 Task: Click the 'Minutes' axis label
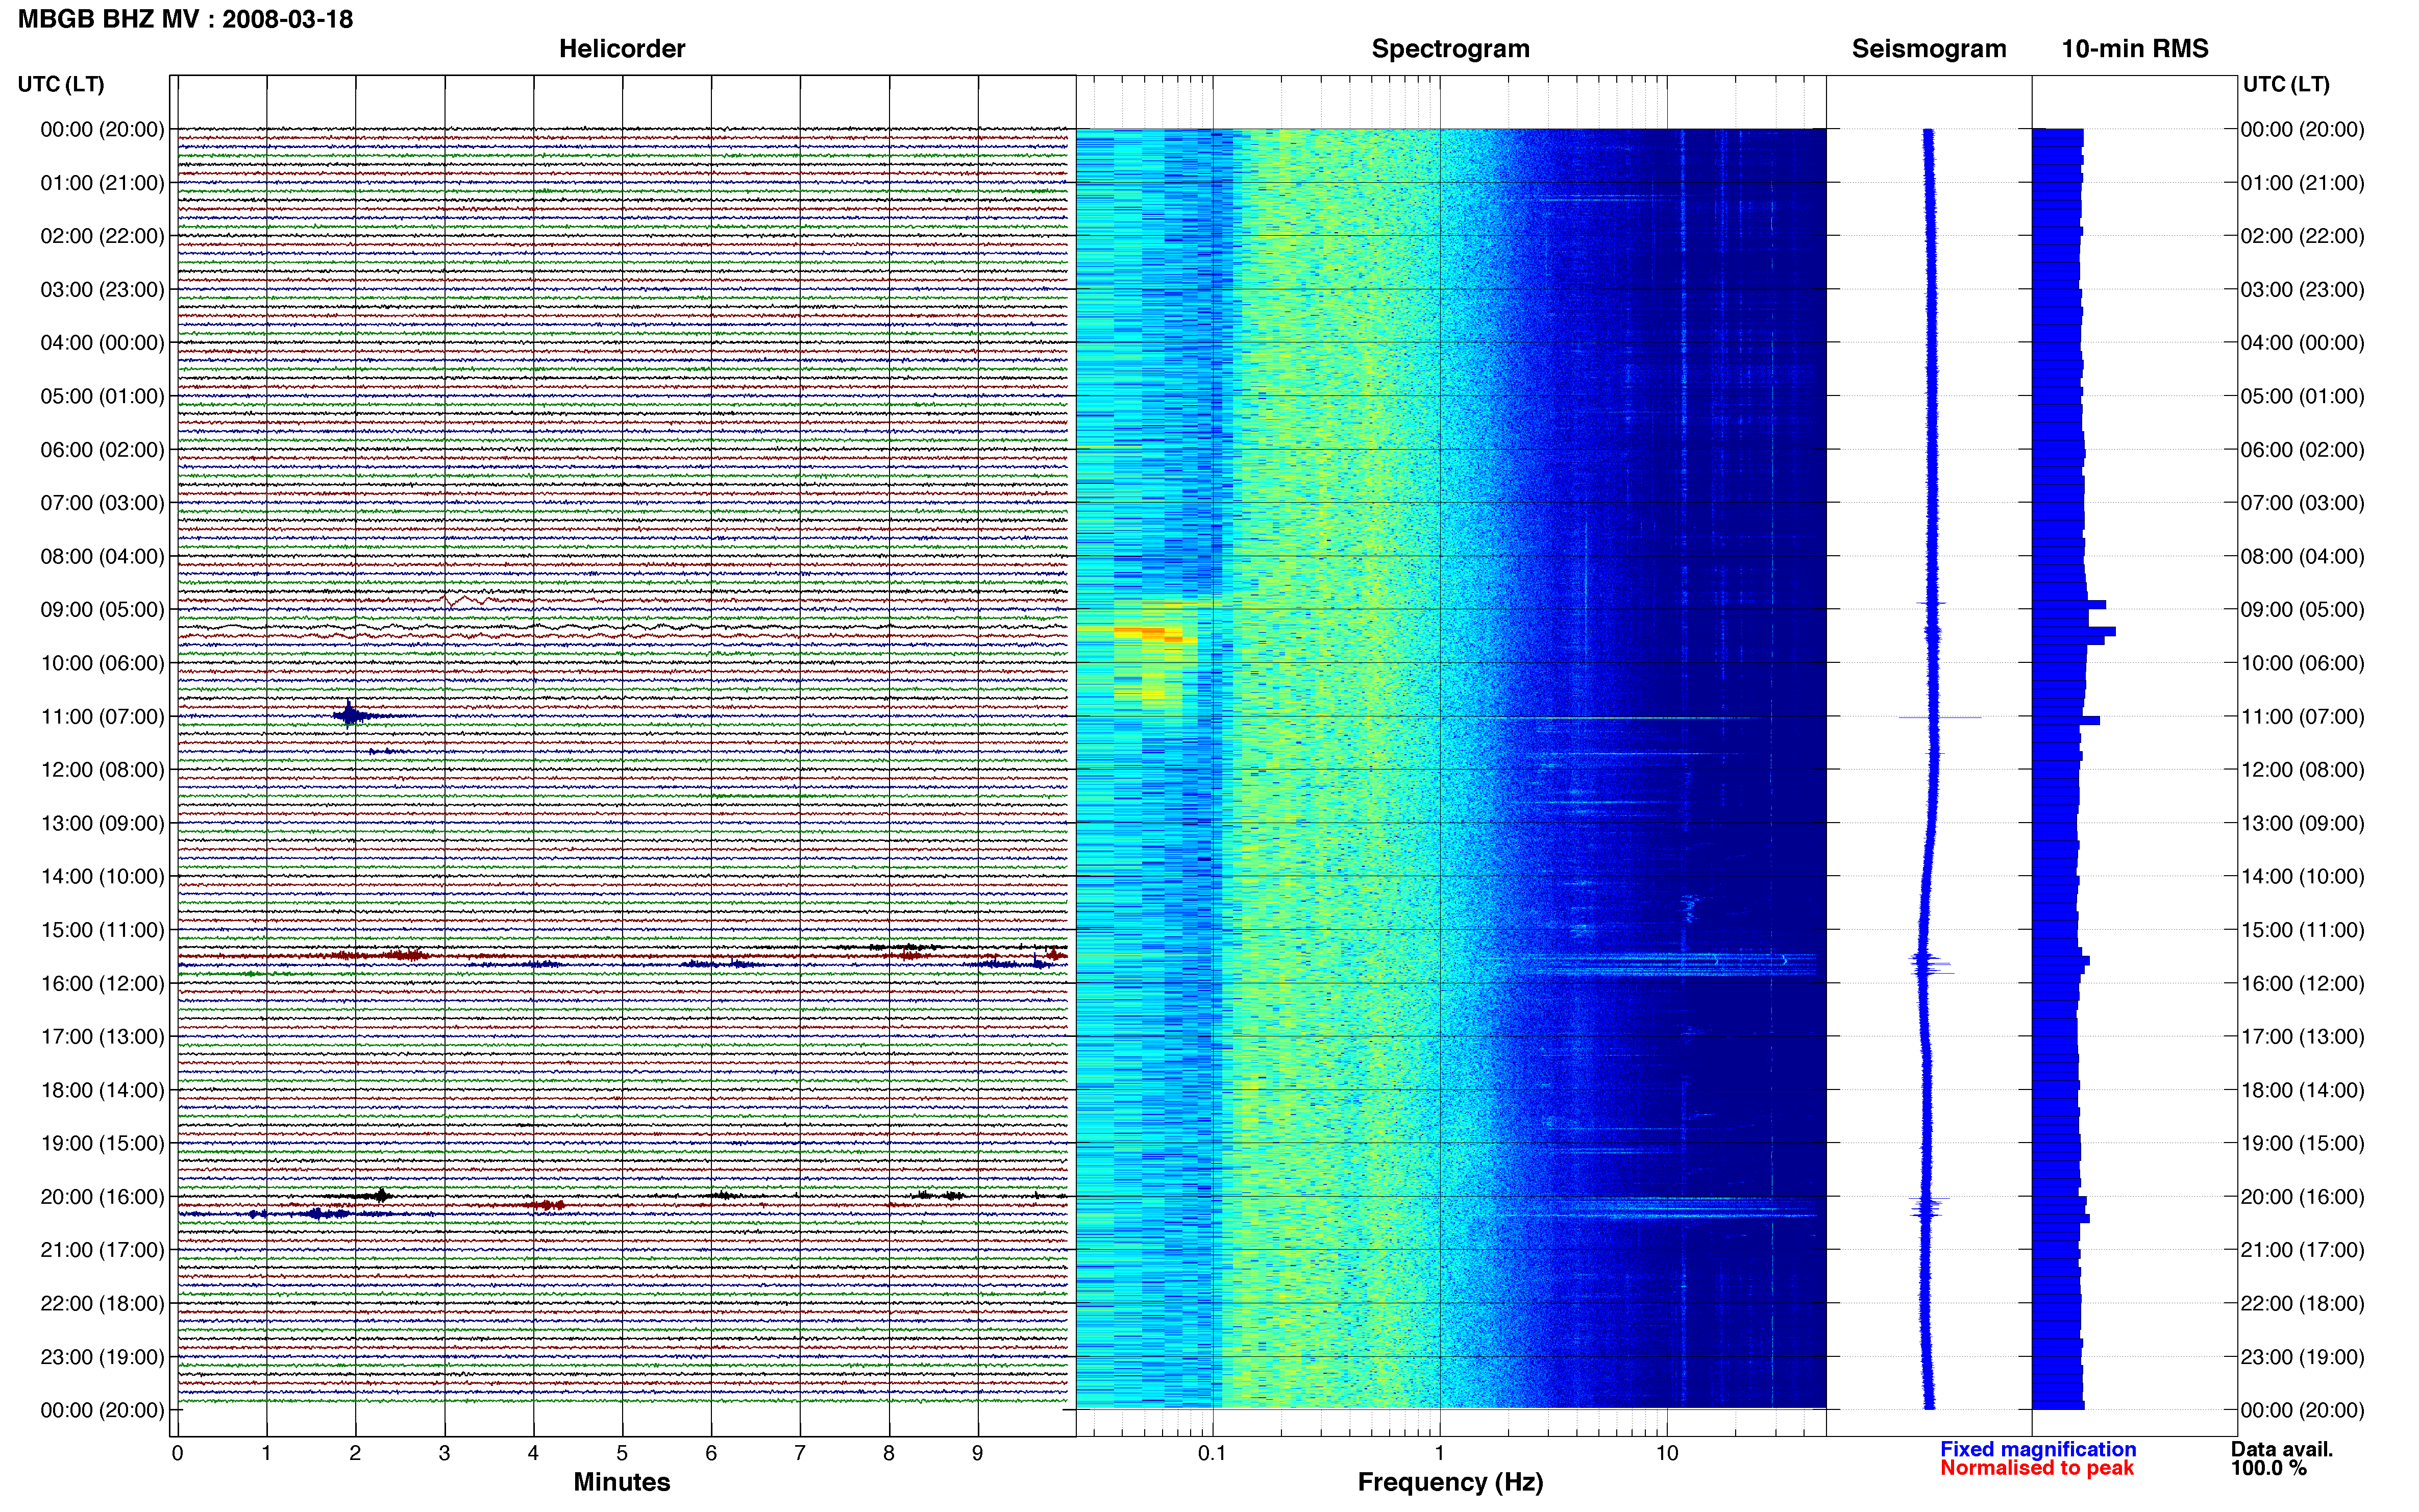(622, 1482)
